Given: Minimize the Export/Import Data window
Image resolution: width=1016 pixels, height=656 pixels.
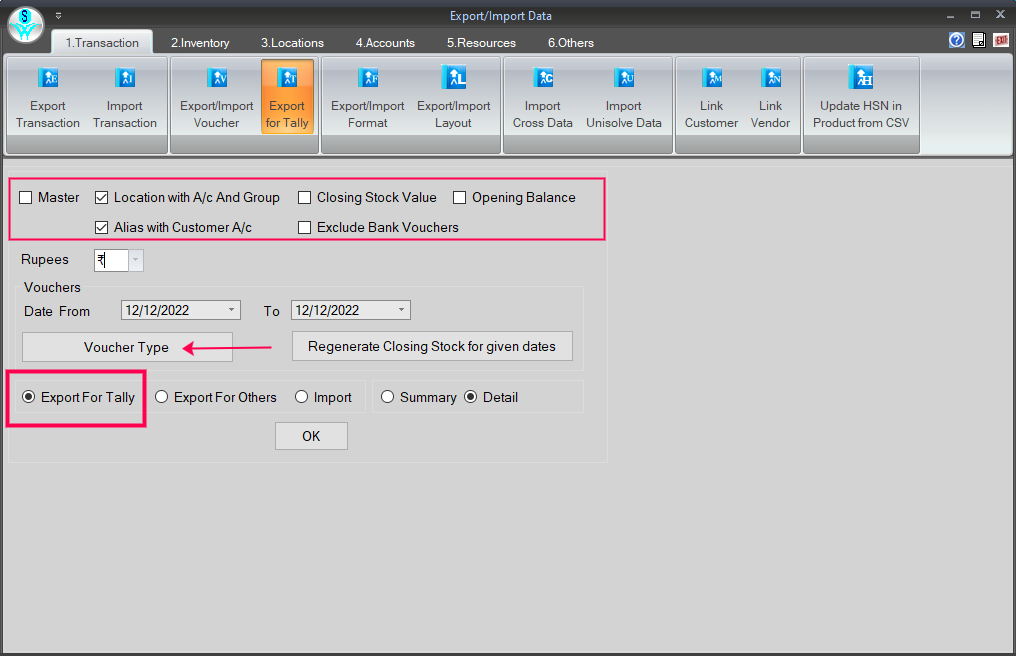Looking at the screenshot, I should 951,16.
